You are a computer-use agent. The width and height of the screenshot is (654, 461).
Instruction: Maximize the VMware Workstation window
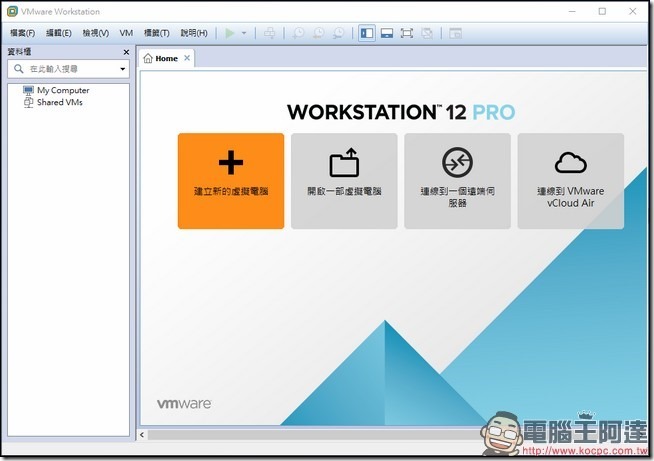coord(602,11)
